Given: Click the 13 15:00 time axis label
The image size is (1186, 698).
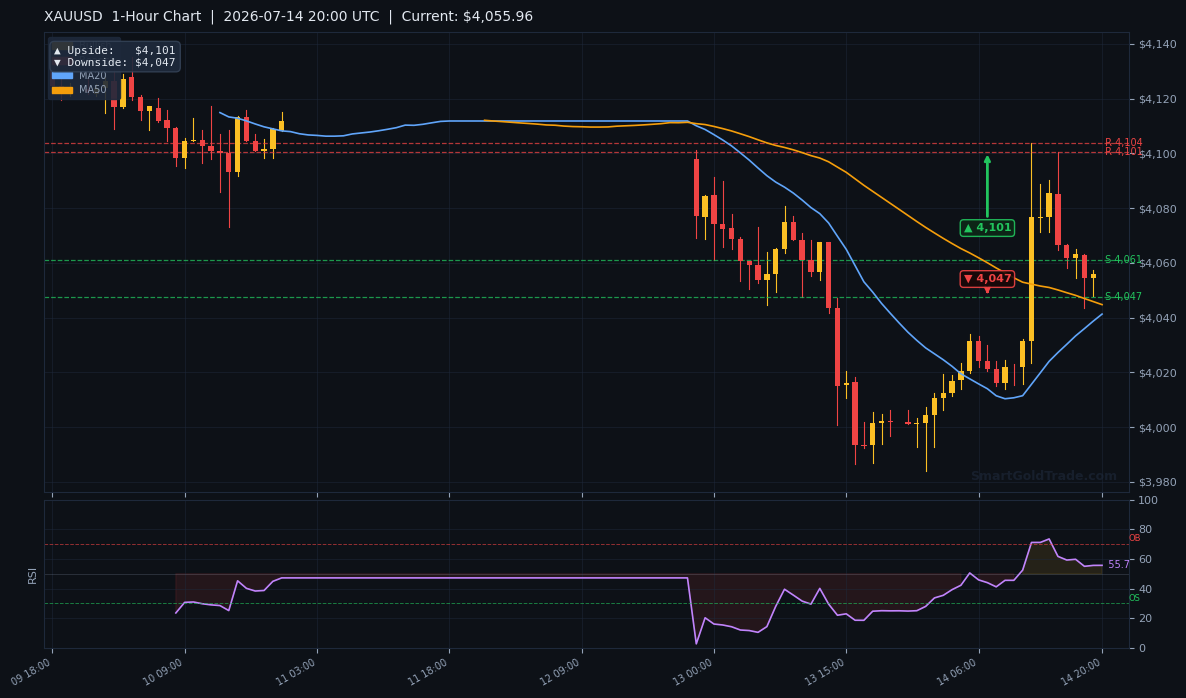Looking at the screenshot, I should (825, 672).
